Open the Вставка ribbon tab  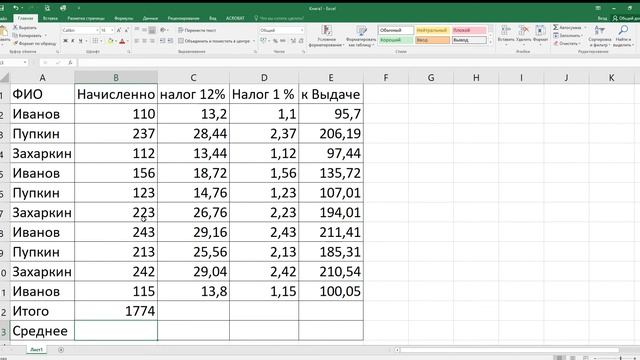point(50,18)
